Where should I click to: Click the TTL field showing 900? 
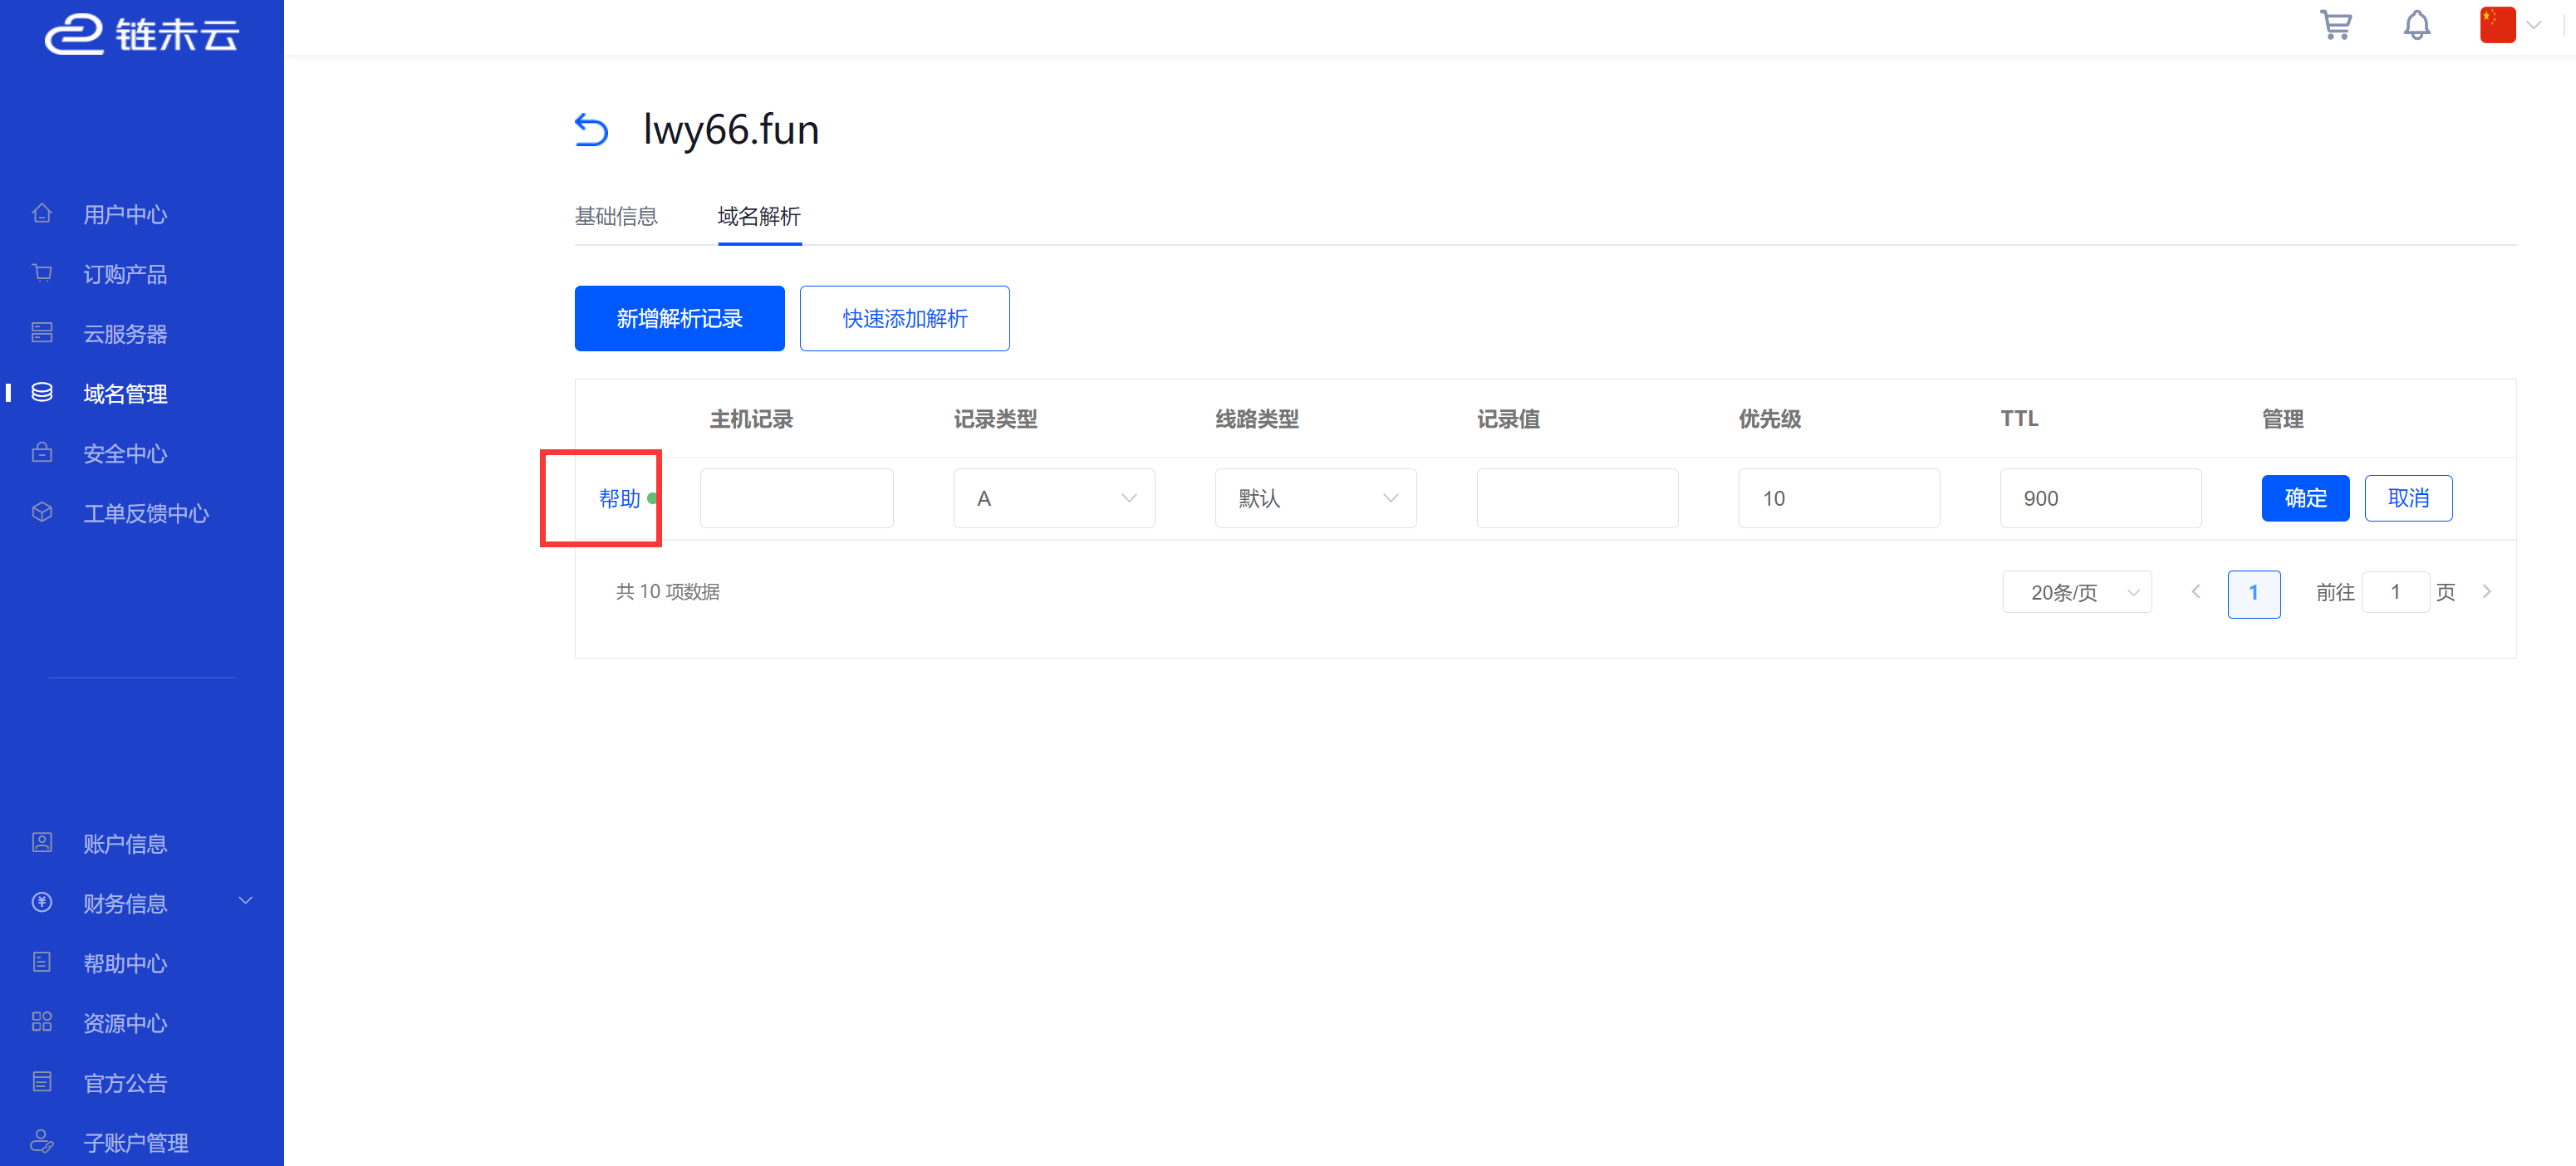[x=2100, y=498]
